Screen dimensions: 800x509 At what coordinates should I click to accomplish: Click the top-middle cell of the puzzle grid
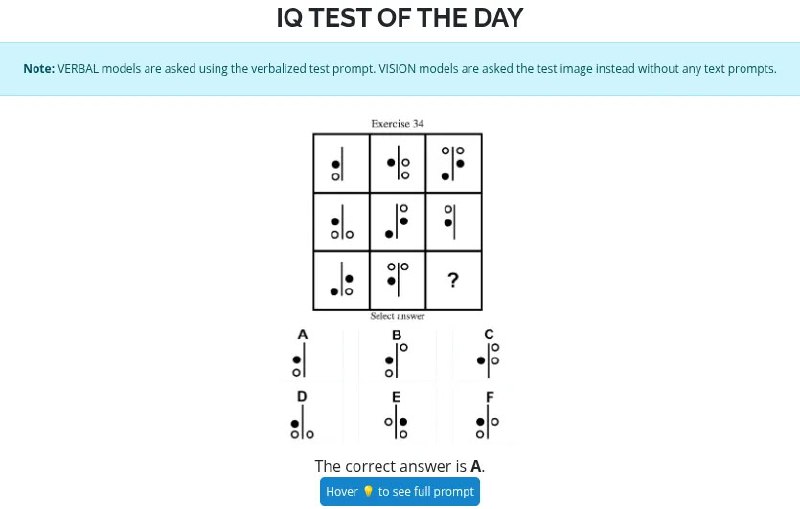point(398,163)
